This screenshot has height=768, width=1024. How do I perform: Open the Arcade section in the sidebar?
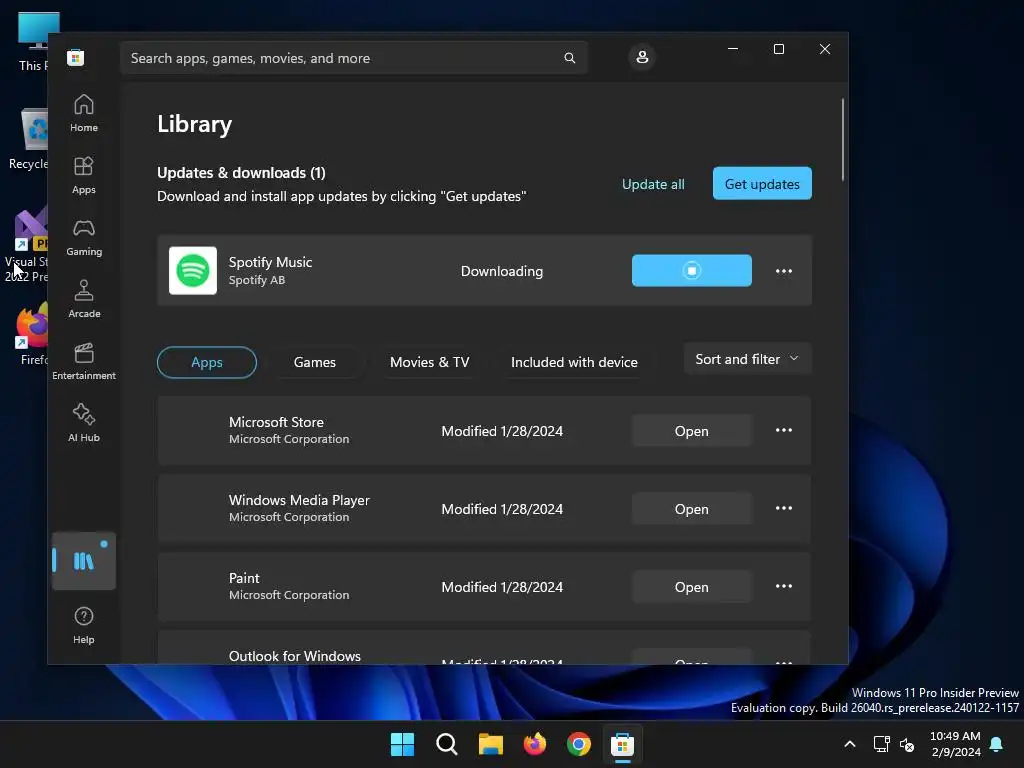[x=84, y=299]
